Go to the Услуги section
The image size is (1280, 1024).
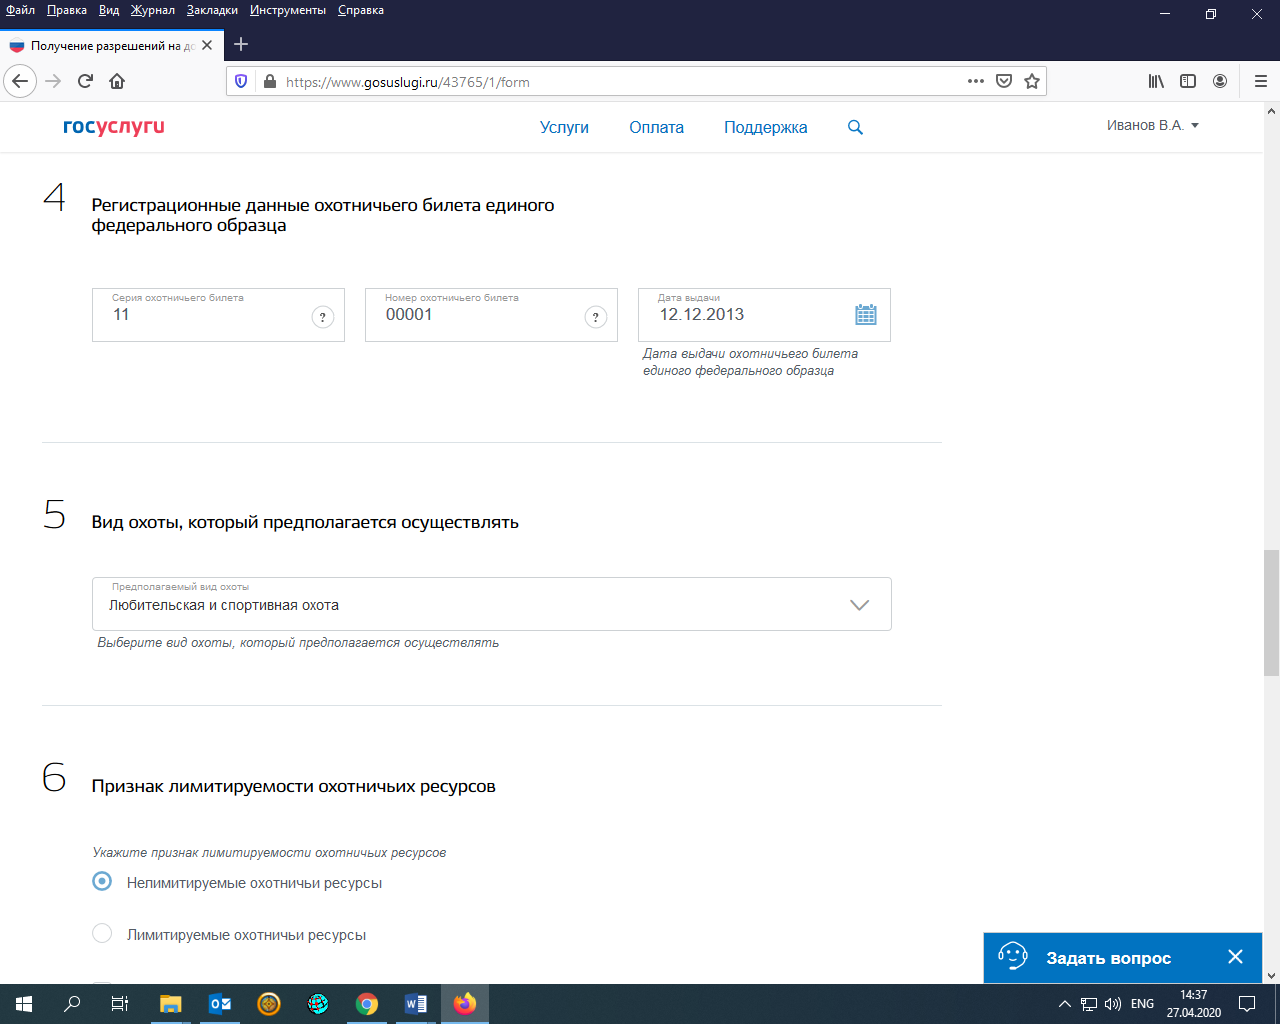pyautogui.click(x=564, y=128)
